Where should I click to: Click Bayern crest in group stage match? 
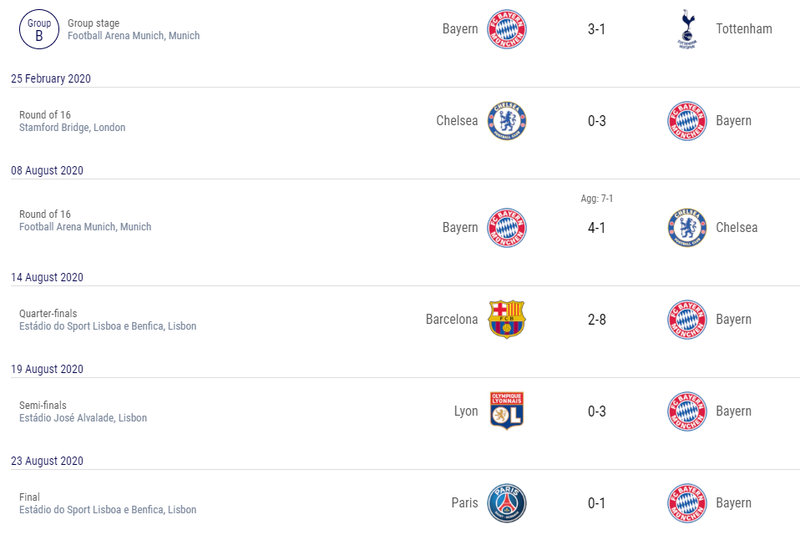pos(507,29)
